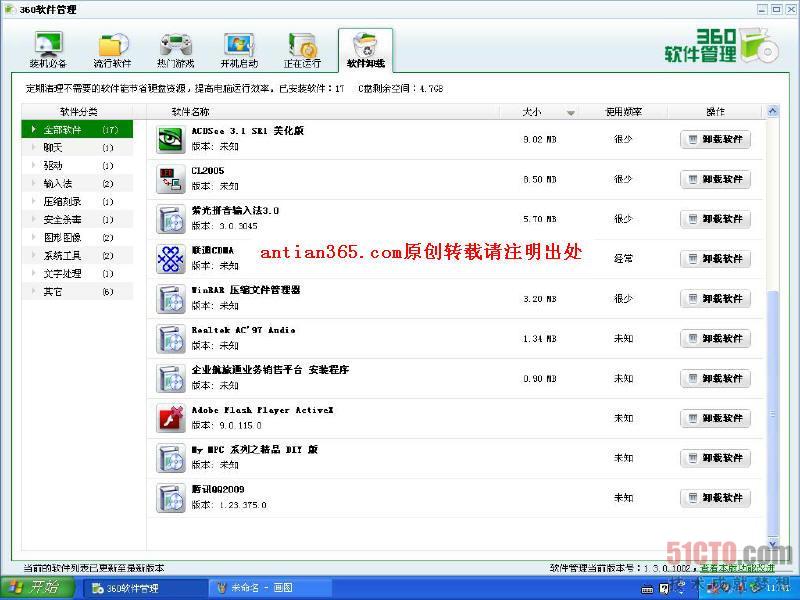Click the software list vertical scrollbar thumb
800x600 pixels.
772,413
